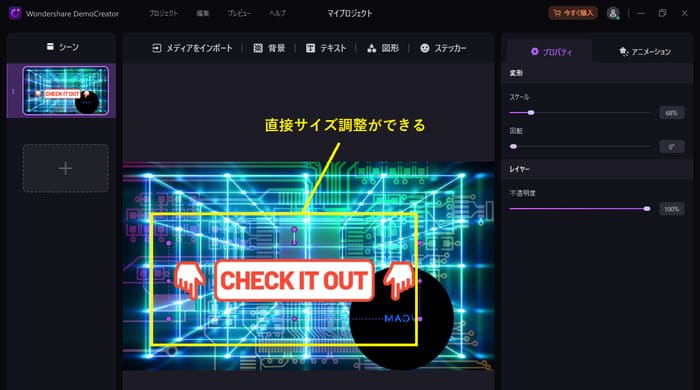
Task: Click メディアをインポート import icon
Action: point(156,48)
